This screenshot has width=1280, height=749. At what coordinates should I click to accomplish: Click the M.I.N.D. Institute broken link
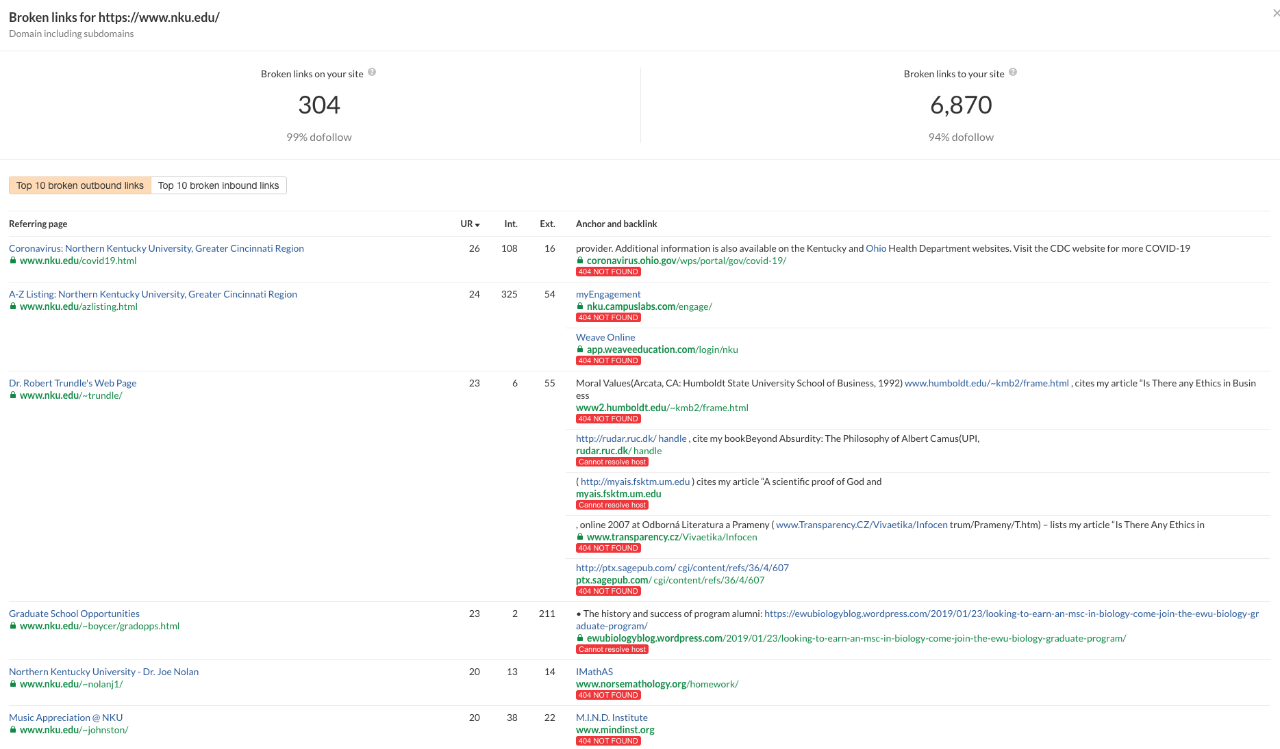(611, 717)
